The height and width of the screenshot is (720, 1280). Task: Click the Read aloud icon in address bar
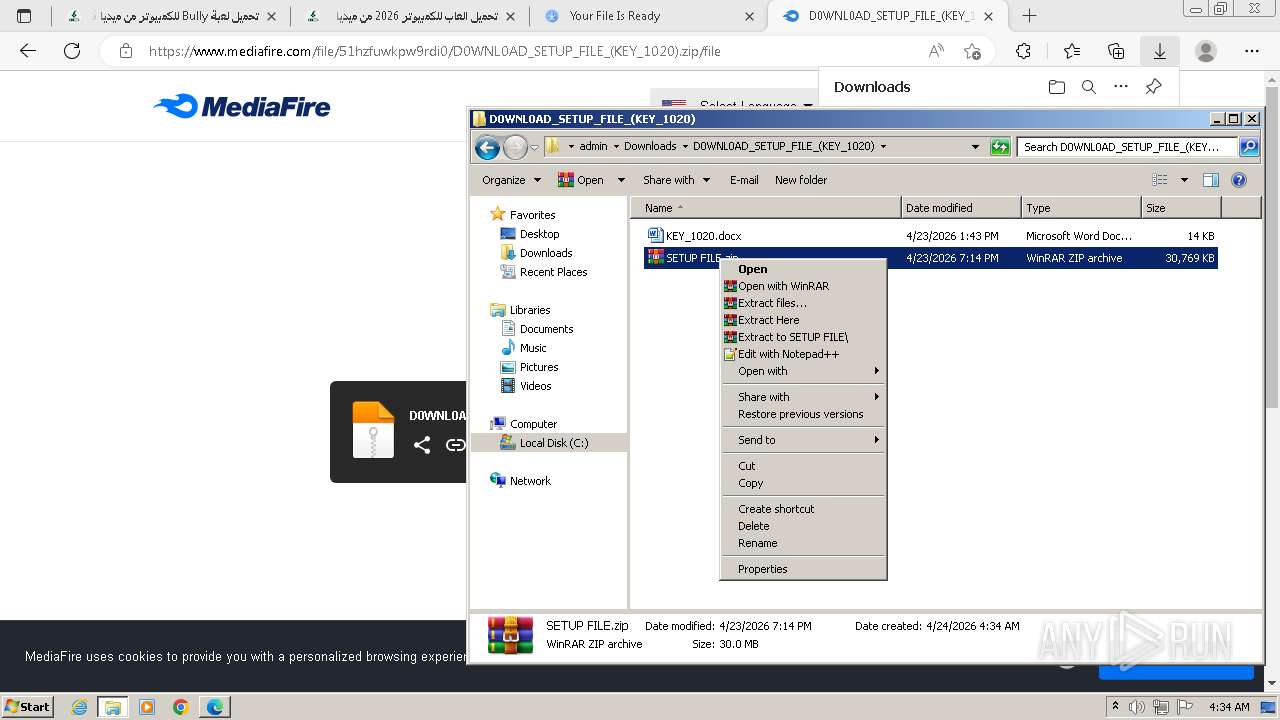click(x=936, y=51)
